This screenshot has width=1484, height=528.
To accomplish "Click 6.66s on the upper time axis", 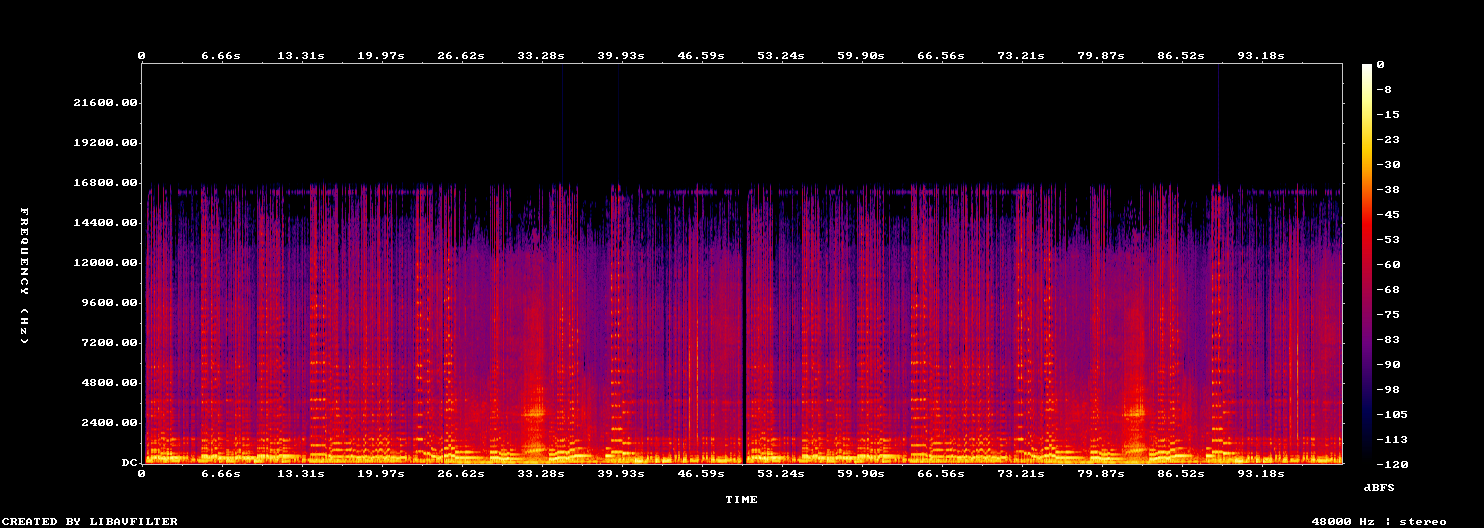I will click(x=221, y=55).
